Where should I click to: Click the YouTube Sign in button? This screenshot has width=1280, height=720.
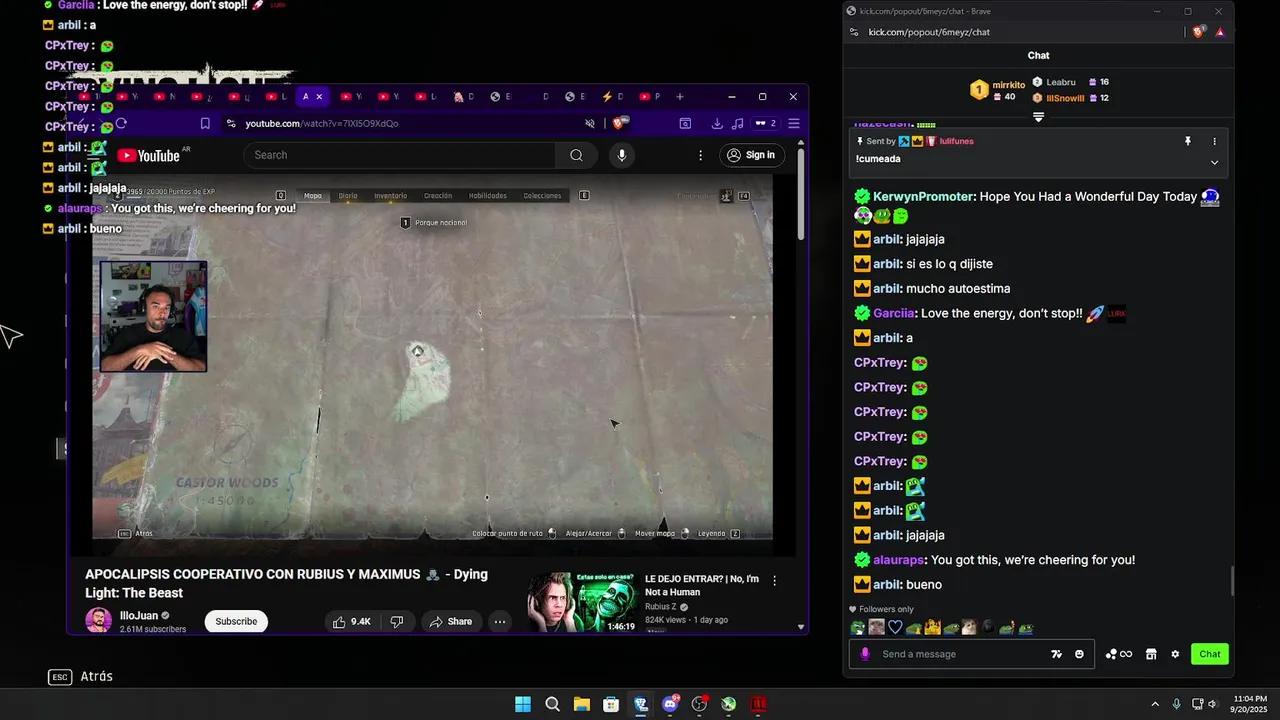click(x=751, y=155)
